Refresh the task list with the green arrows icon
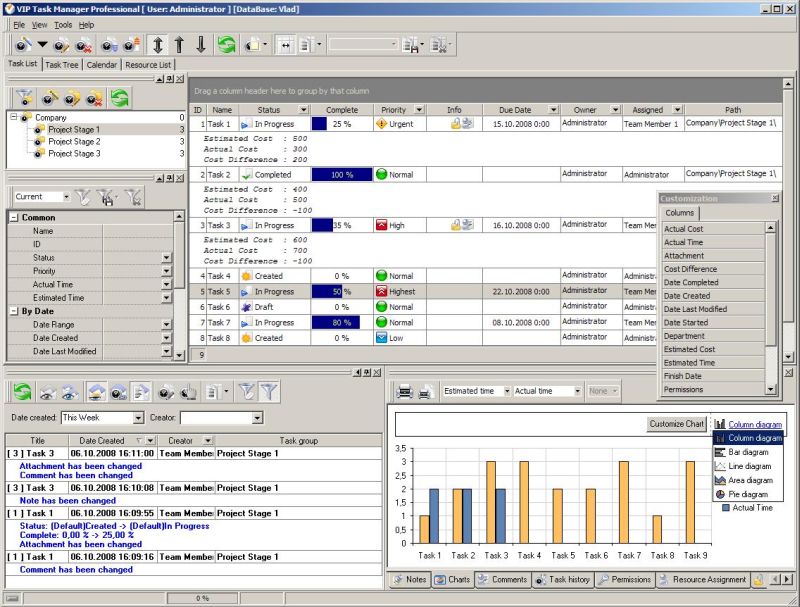 [226, 44]
